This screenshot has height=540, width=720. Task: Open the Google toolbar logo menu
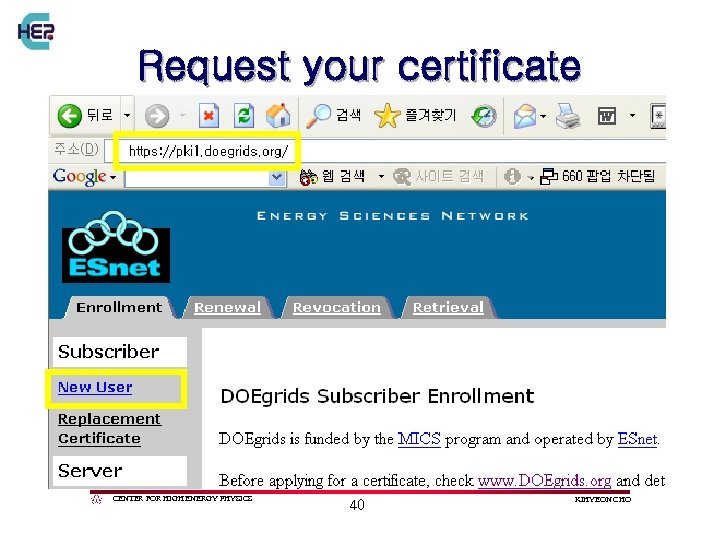pos(84,177)
